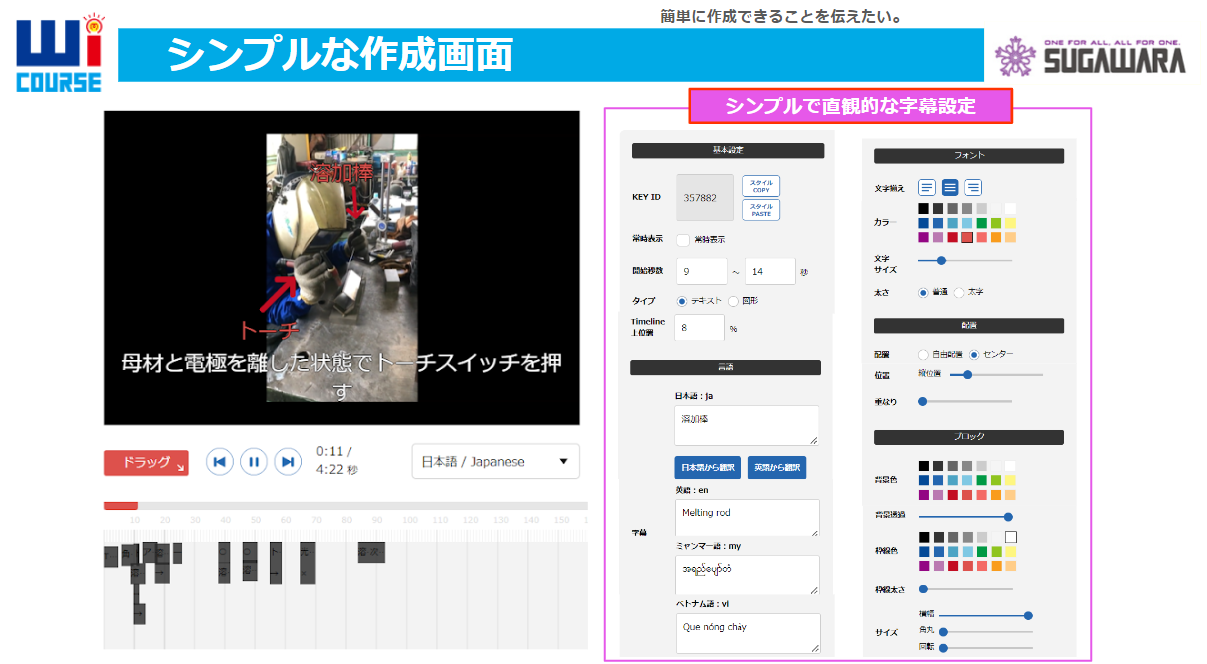Pick white in the 枠線色 border palette
The width and height of the screenshot is (1207, 664).
[1011, 537]
